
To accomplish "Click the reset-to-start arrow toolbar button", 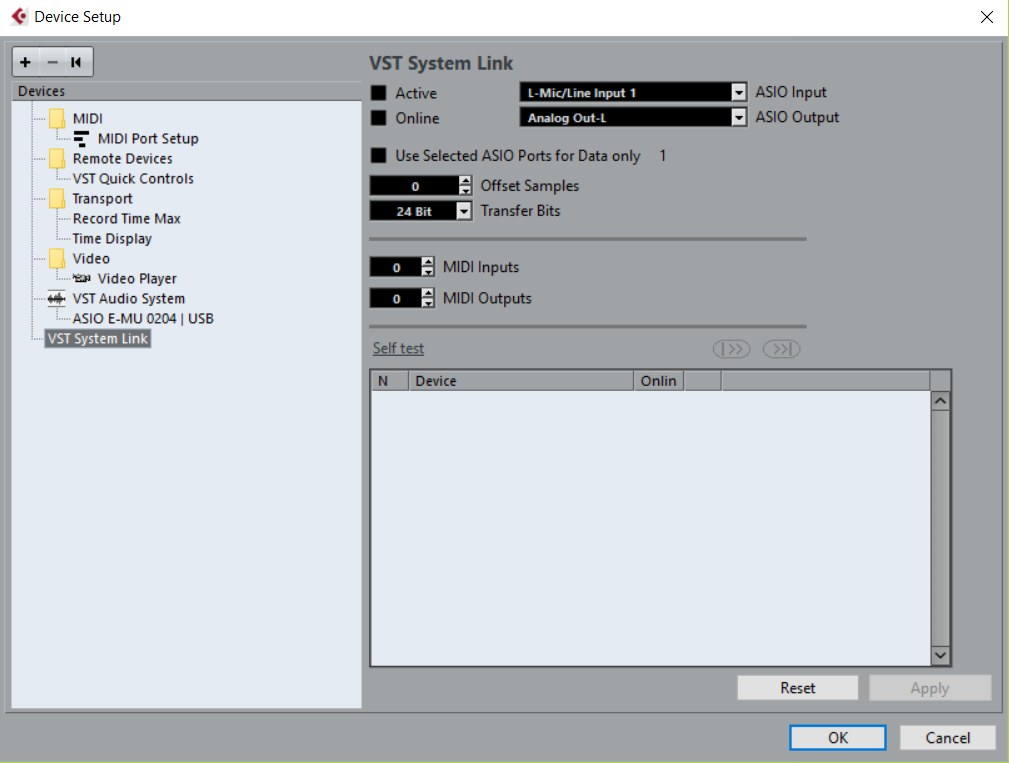I will pos(77,62).
